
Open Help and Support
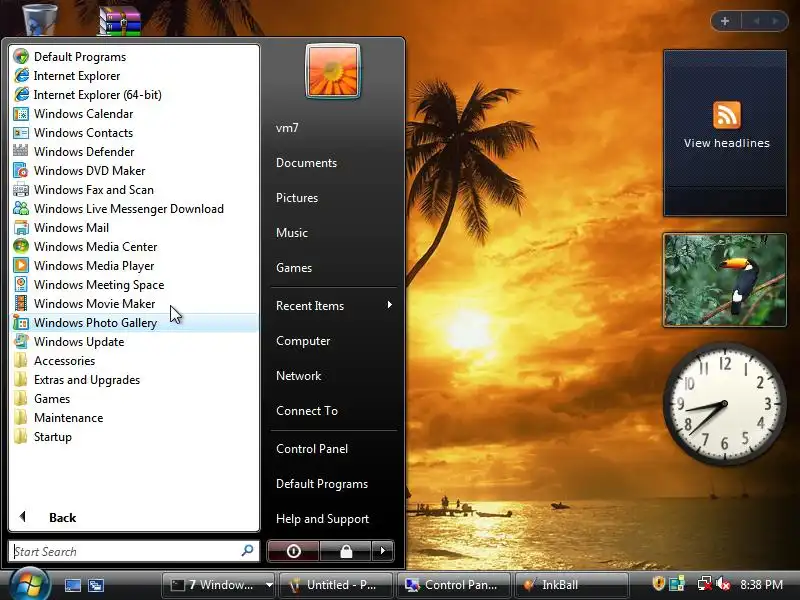[x=322, y=519]
